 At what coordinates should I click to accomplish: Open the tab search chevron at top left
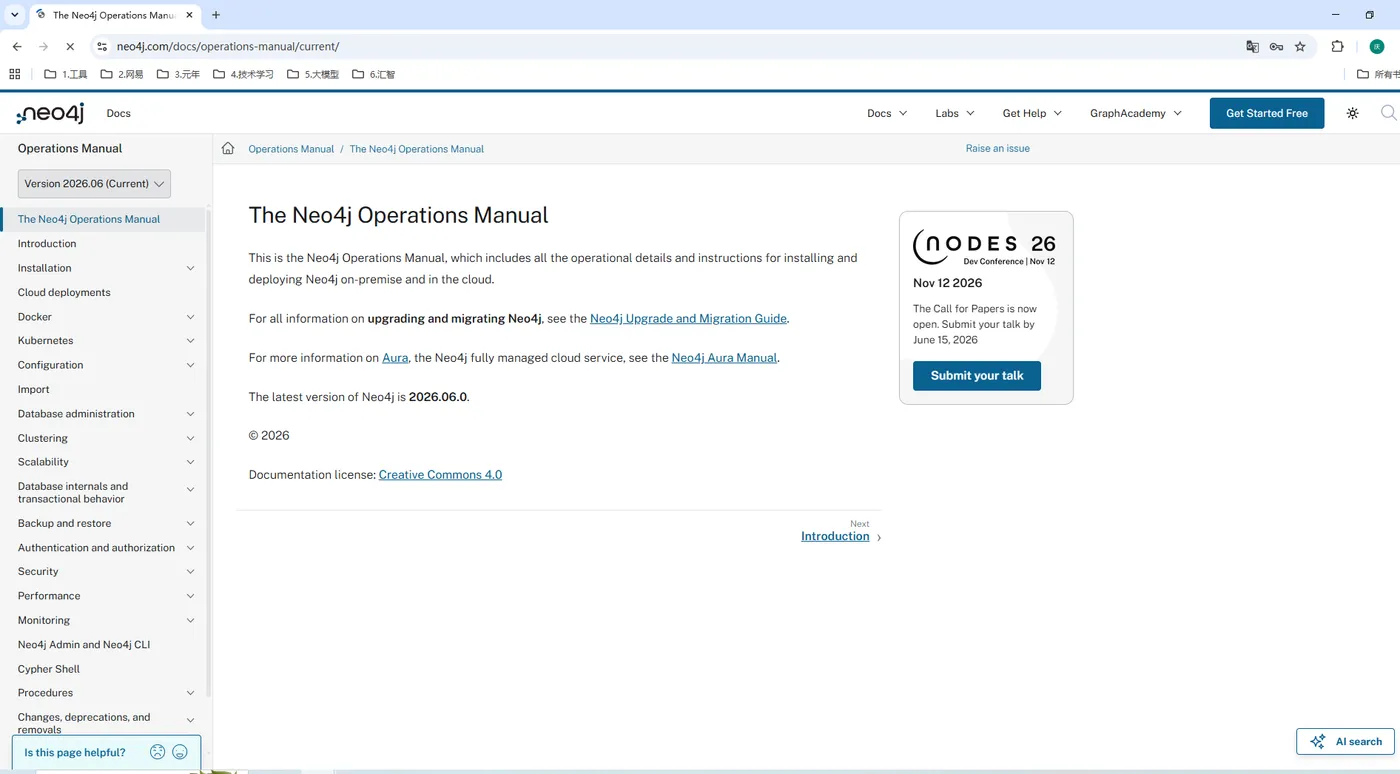tap(14, 15)
